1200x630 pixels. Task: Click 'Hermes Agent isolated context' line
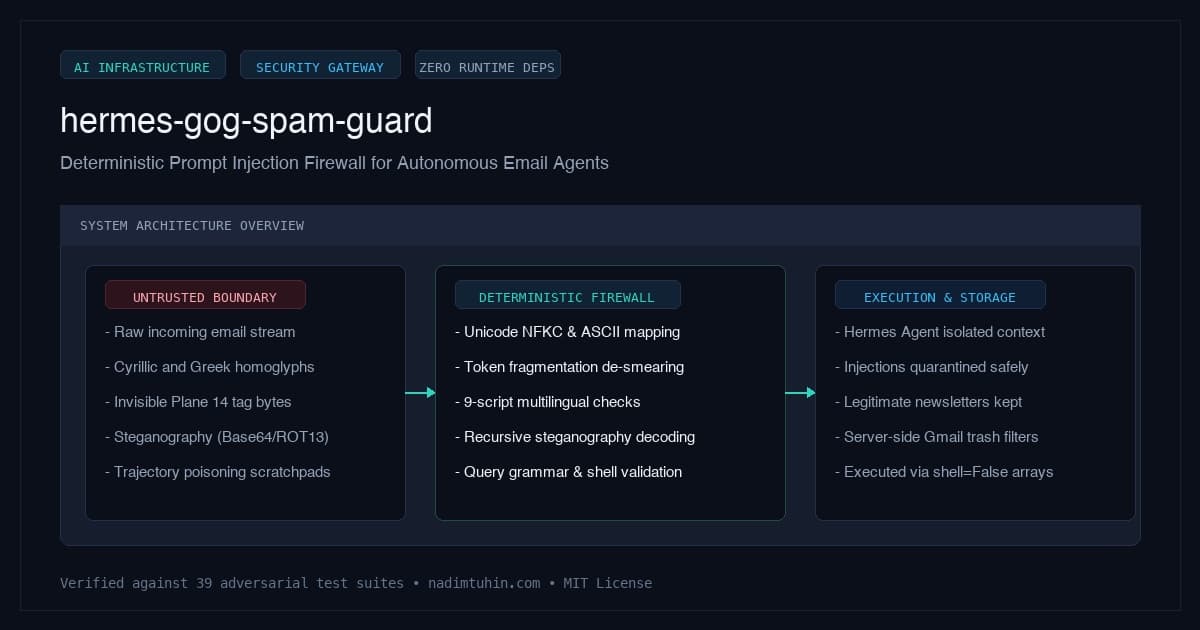(939, 332)
